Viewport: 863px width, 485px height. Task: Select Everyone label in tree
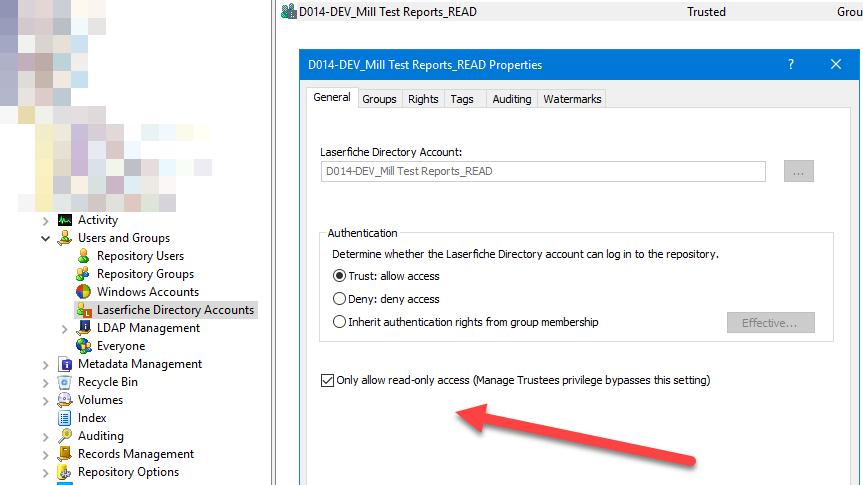[121, 346]
